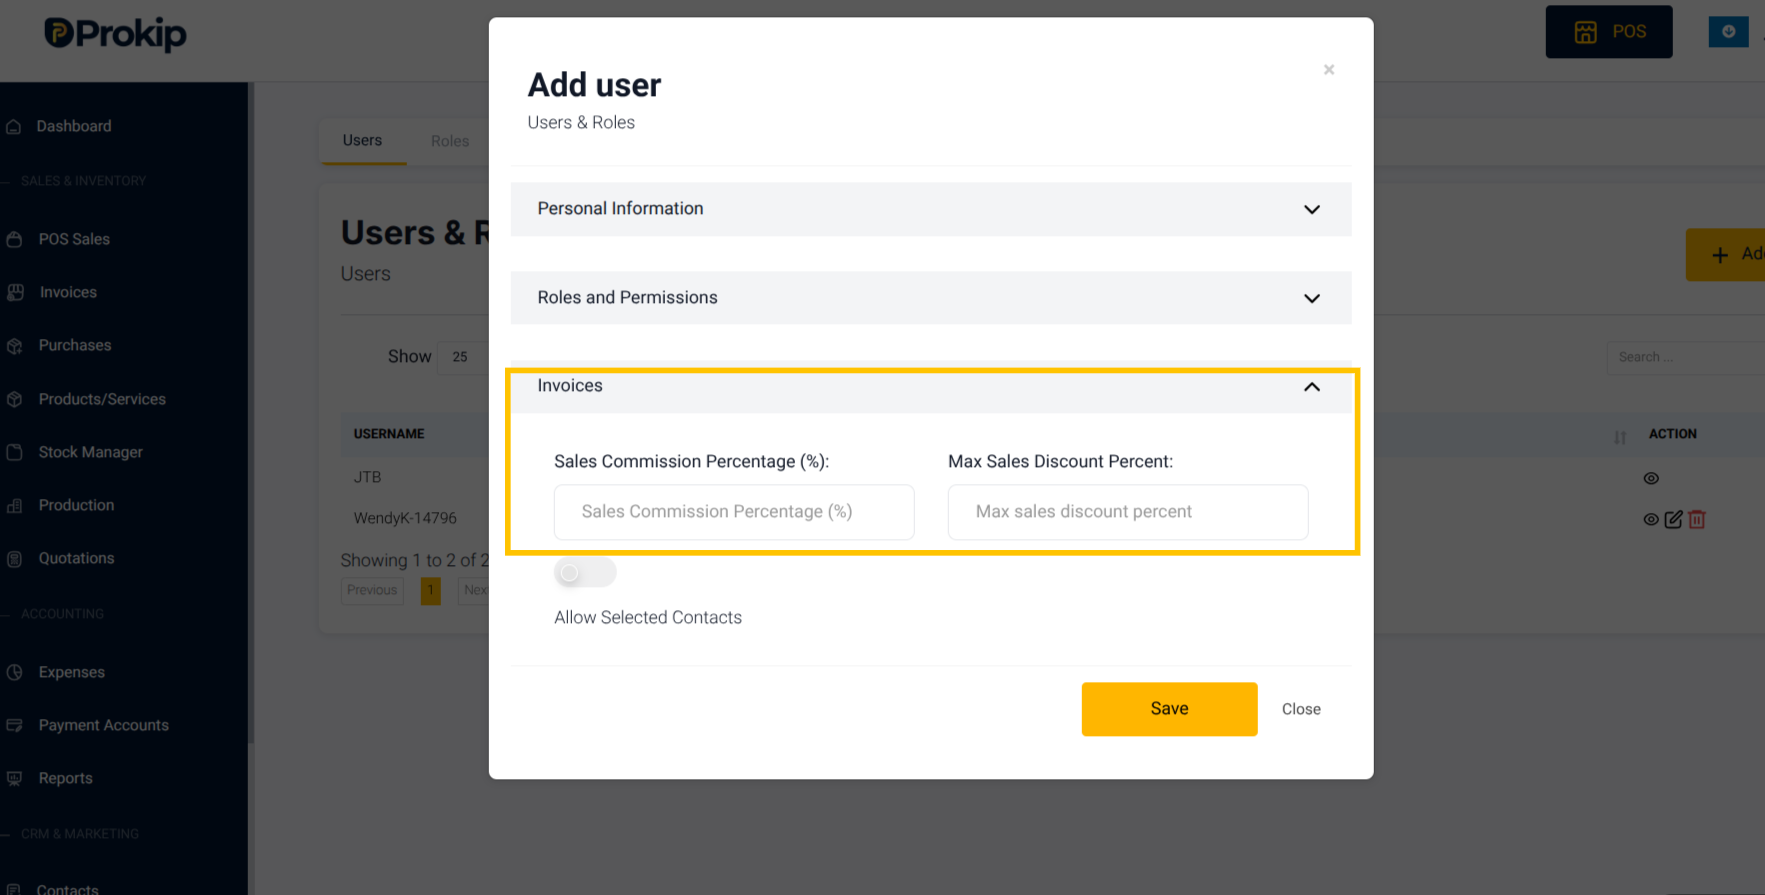Open Invoices in the sidebar
Image resolution: width=1765 pixels, height=895 pixels.
coord(68,292)
